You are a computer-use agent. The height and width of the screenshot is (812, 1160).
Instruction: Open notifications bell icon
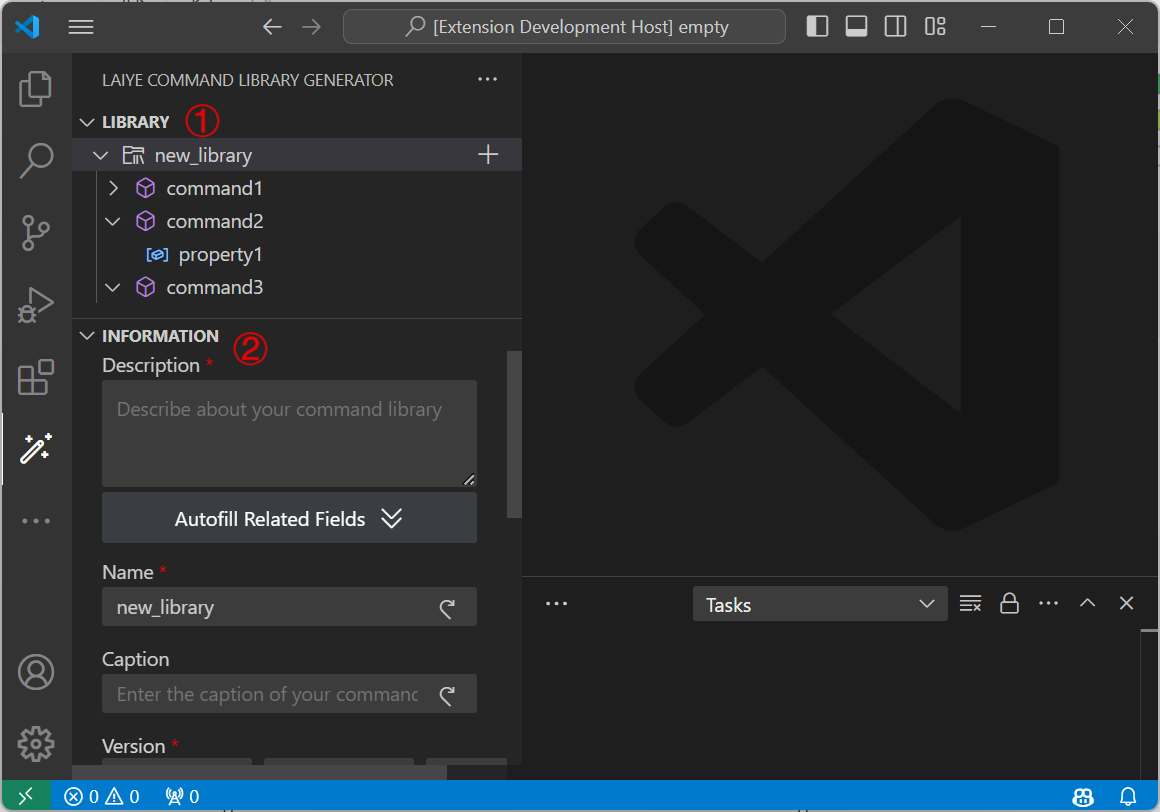pyautogui.click(x=1127, y=796)
